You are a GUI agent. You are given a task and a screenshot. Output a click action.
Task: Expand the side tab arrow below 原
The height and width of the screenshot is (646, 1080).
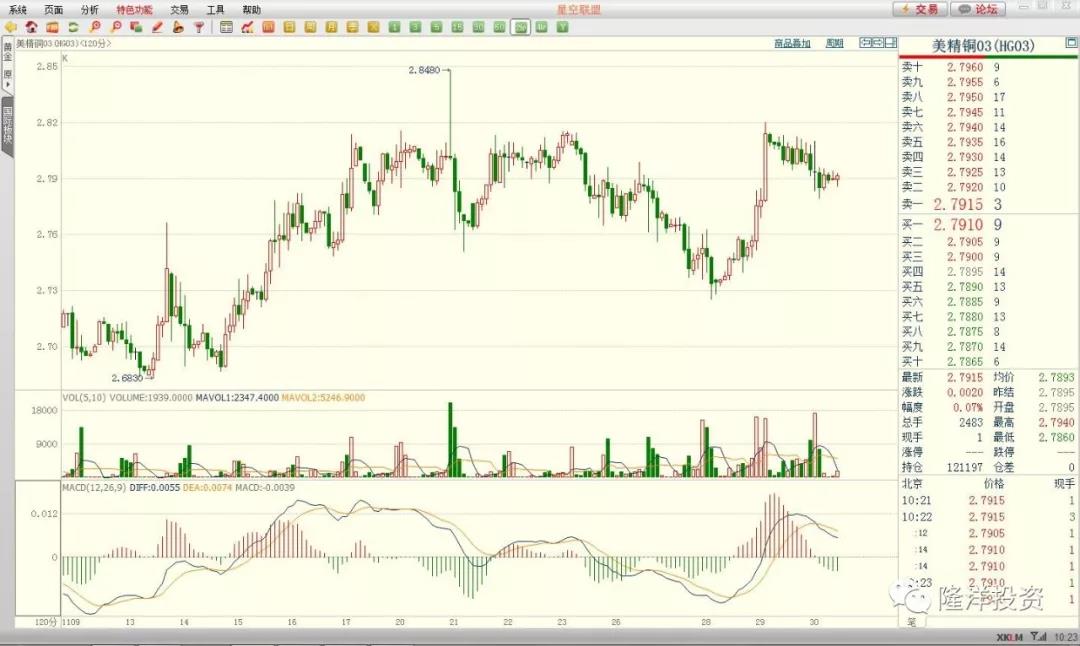click(x=8, y=85)
